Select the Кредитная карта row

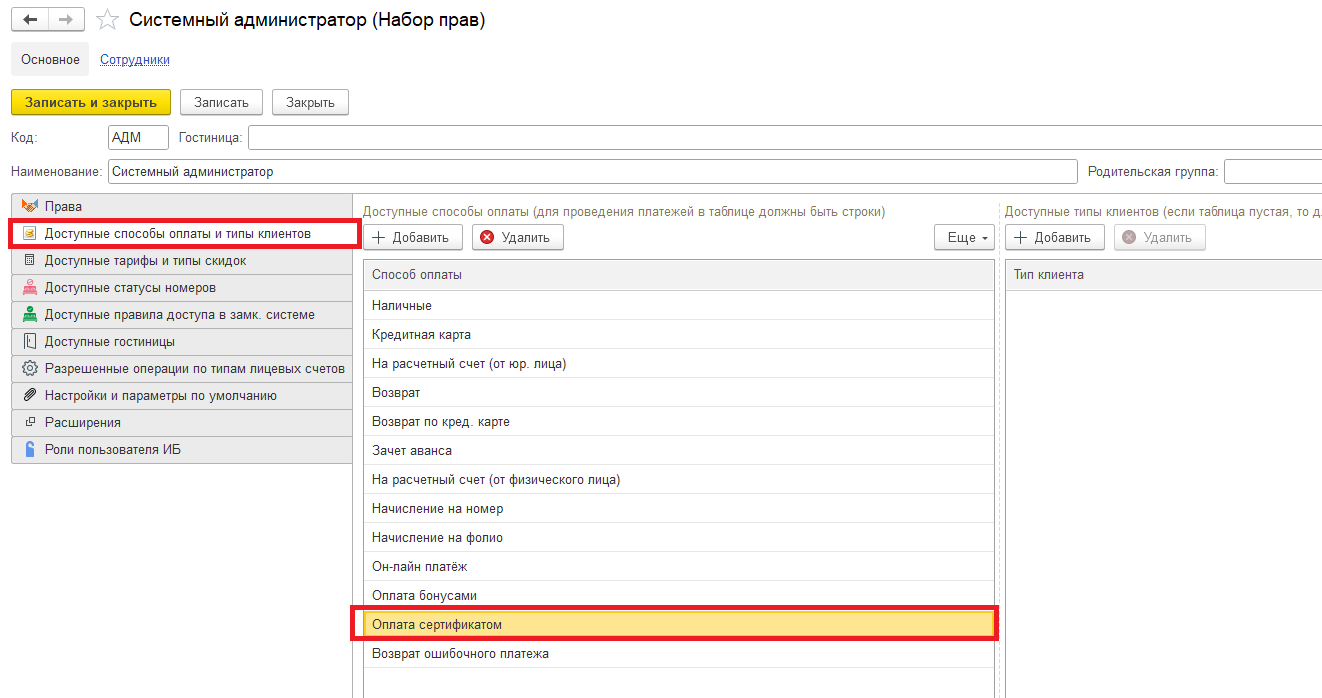pyautogui.click(x=679, y=334)
